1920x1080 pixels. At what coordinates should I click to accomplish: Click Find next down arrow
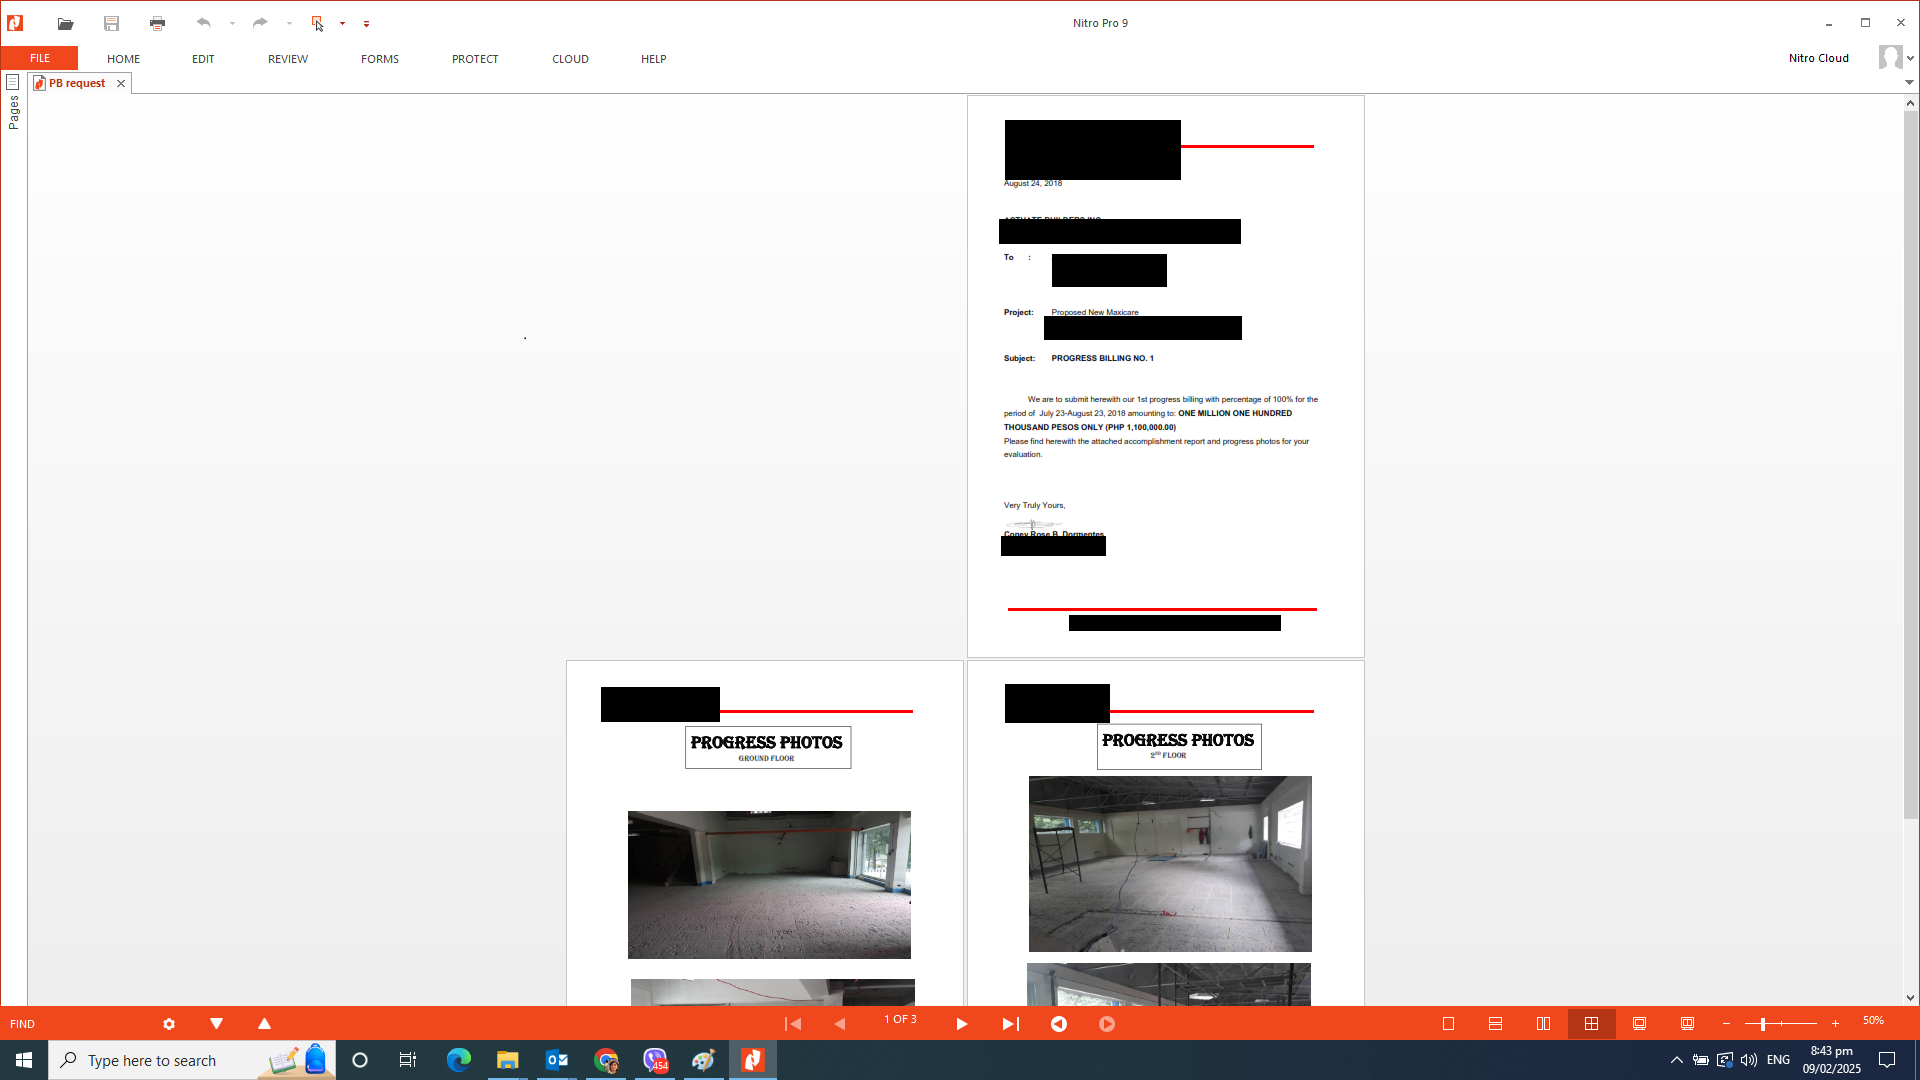216,1024
